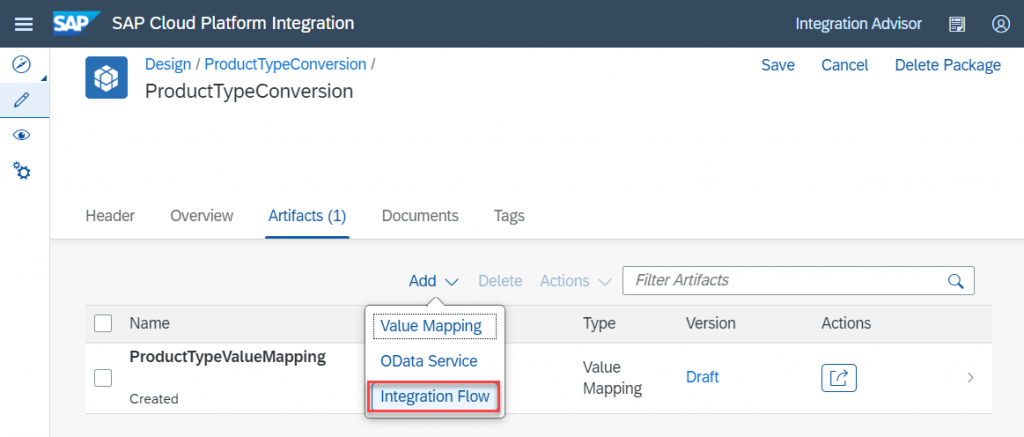Open the Draft version link
The width and height of the screenshot is (1024, 437).
tap(702, 378)
